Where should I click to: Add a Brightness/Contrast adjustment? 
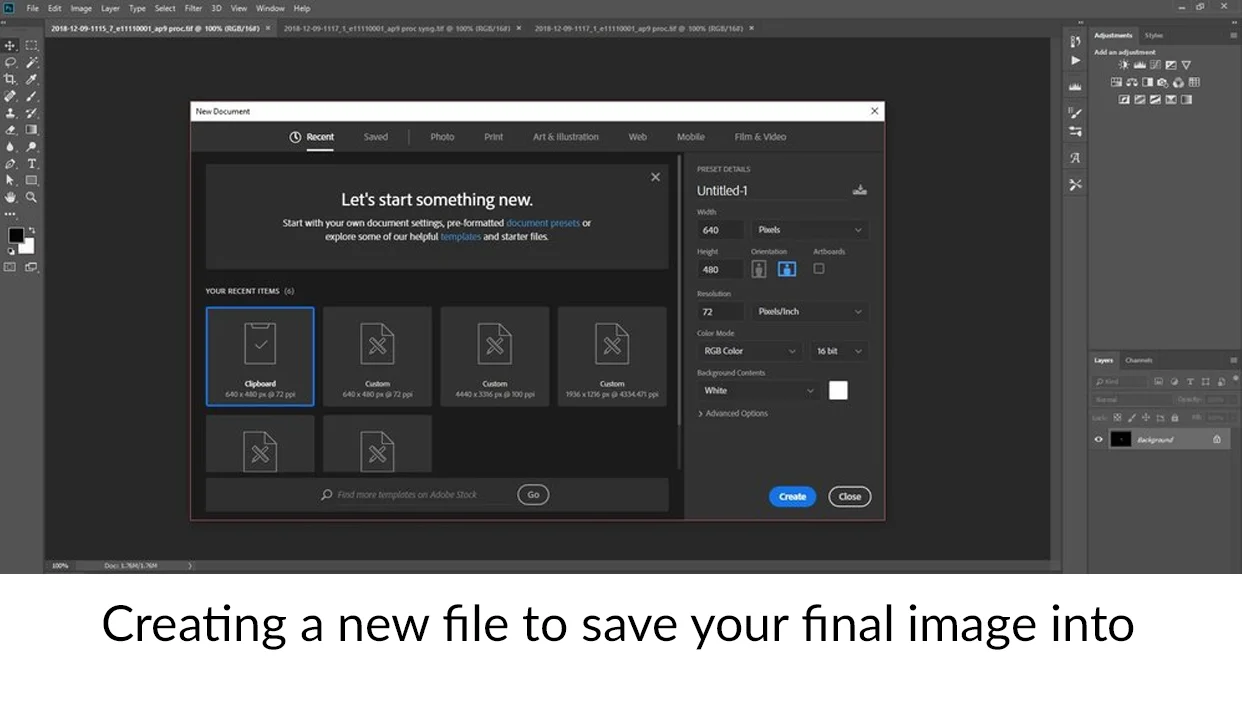point(1124,65)
